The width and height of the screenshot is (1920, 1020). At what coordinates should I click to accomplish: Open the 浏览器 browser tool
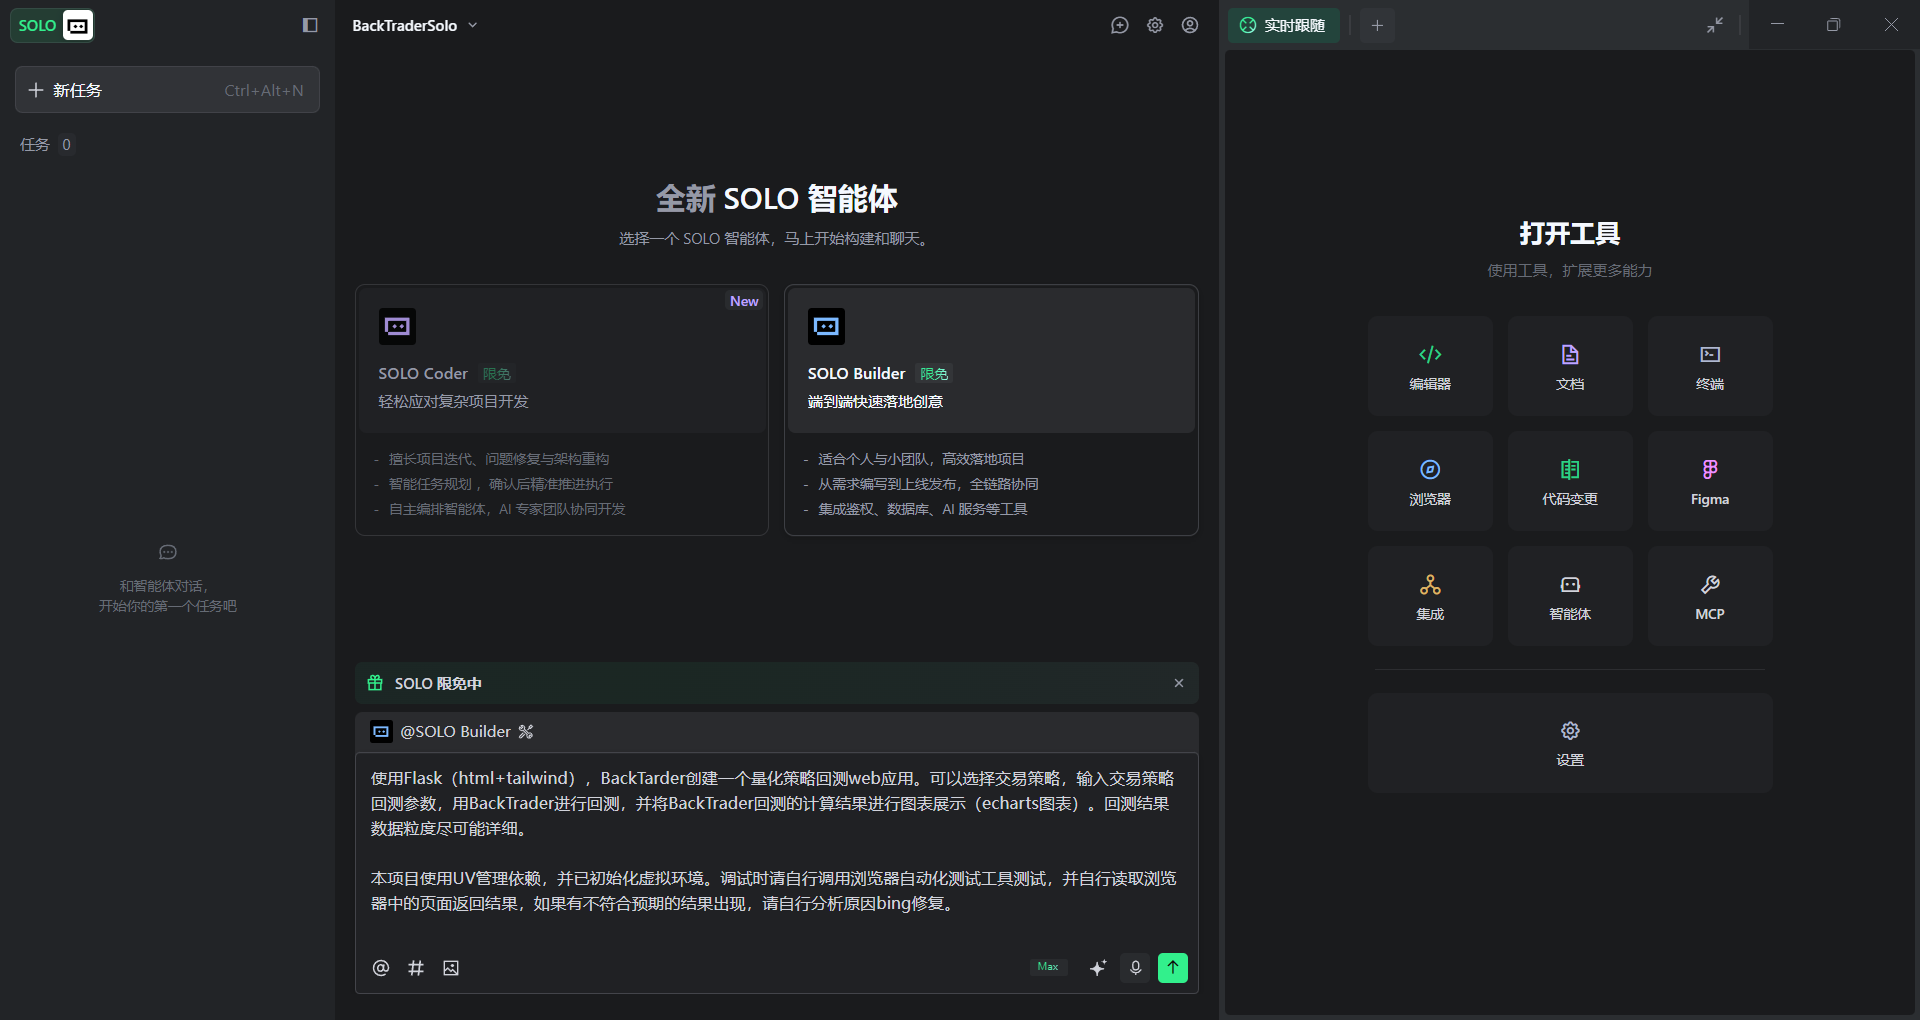[x=1430, y=481]
